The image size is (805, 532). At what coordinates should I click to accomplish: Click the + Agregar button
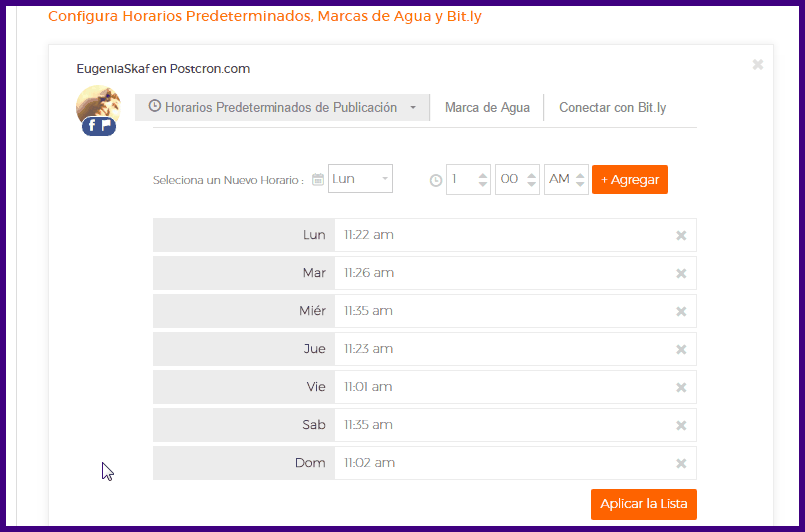[x=629, y=180]
